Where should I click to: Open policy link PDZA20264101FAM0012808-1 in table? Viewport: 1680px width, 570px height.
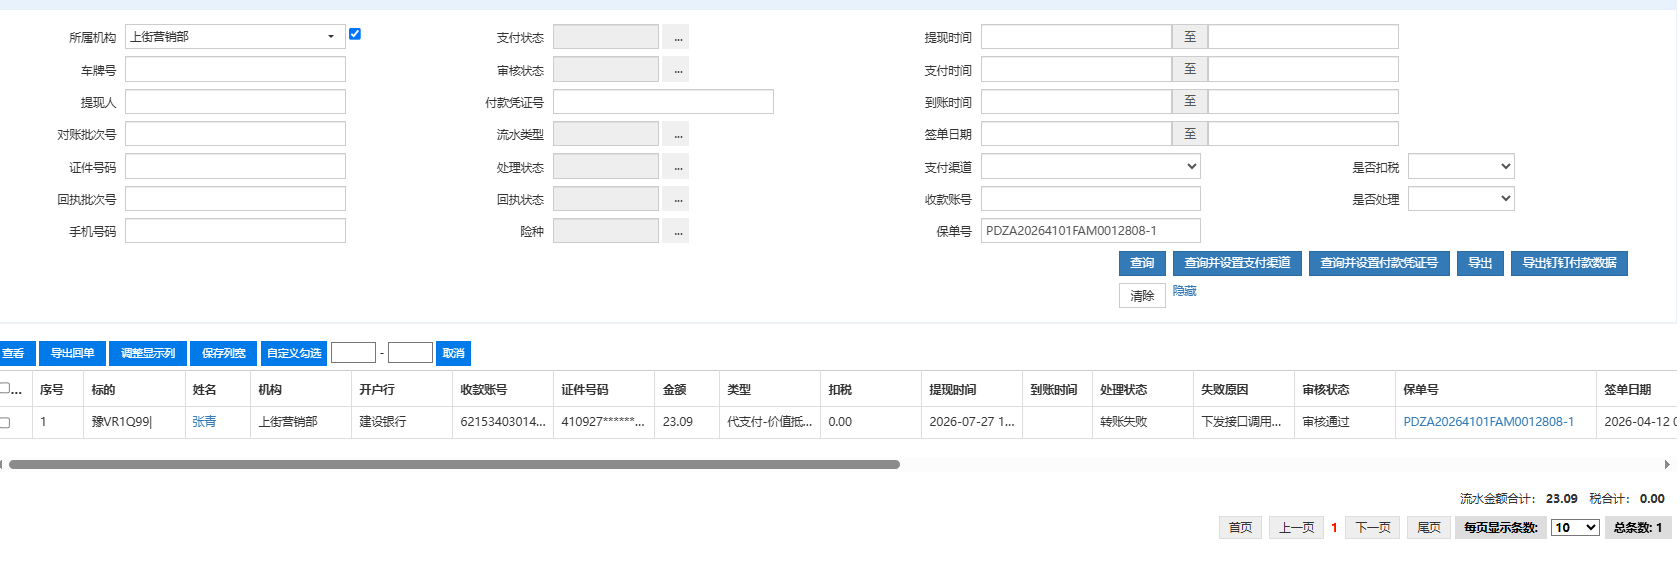(x=1488, y=422)
